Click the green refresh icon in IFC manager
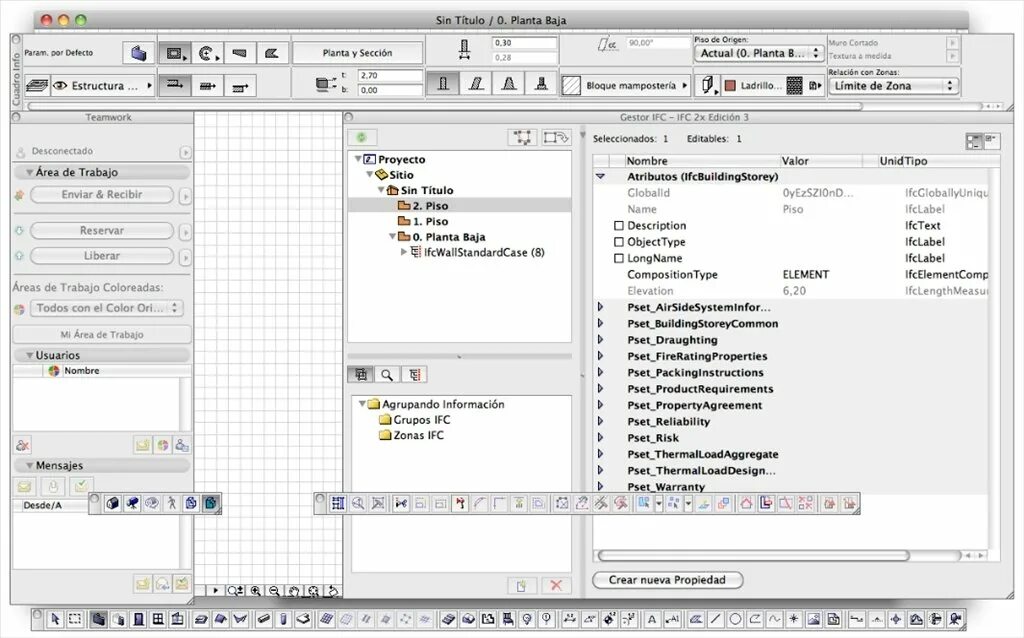The width and height of the screenshot is (1024, 638). pyautogui.click(x=361, y=137)
